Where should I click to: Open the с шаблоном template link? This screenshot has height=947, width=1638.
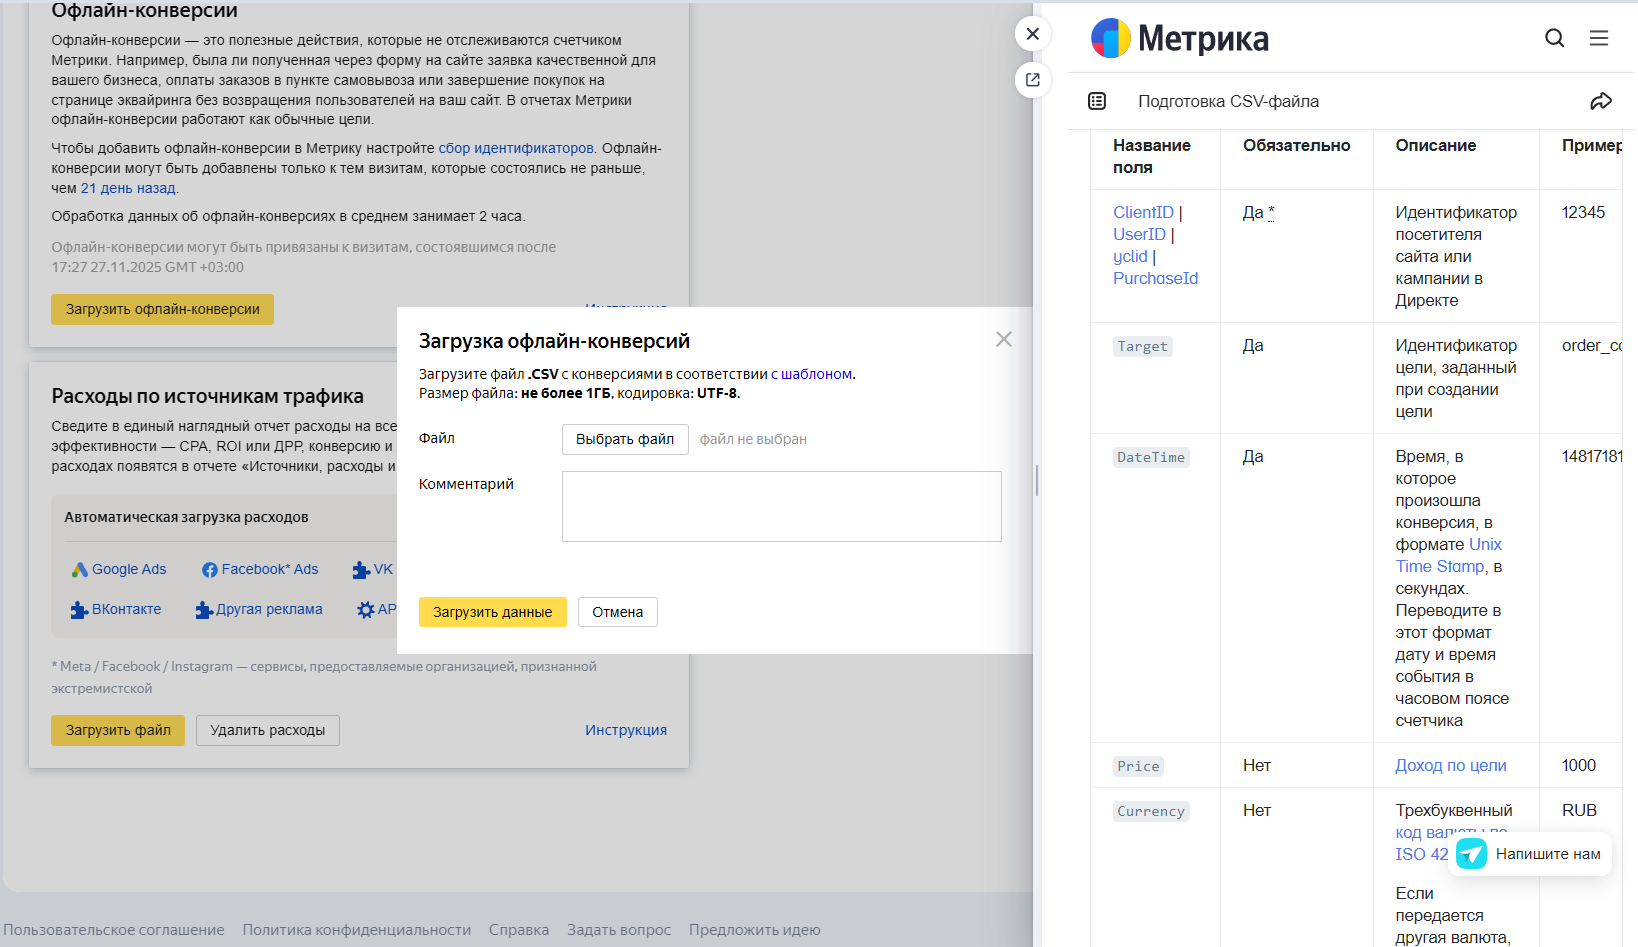(x=810, y=373)
